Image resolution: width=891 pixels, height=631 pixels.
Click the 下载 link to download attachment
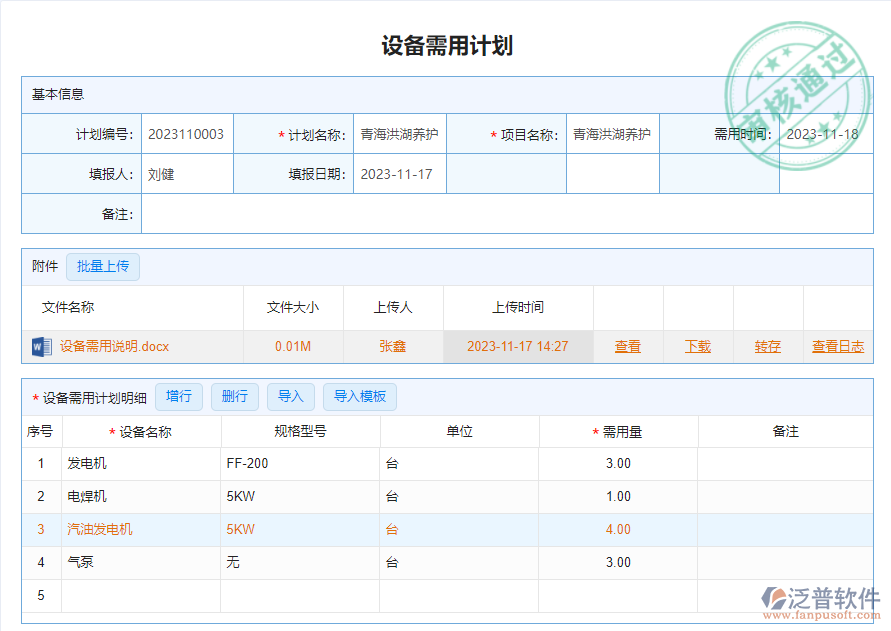[x=697, y=346]
